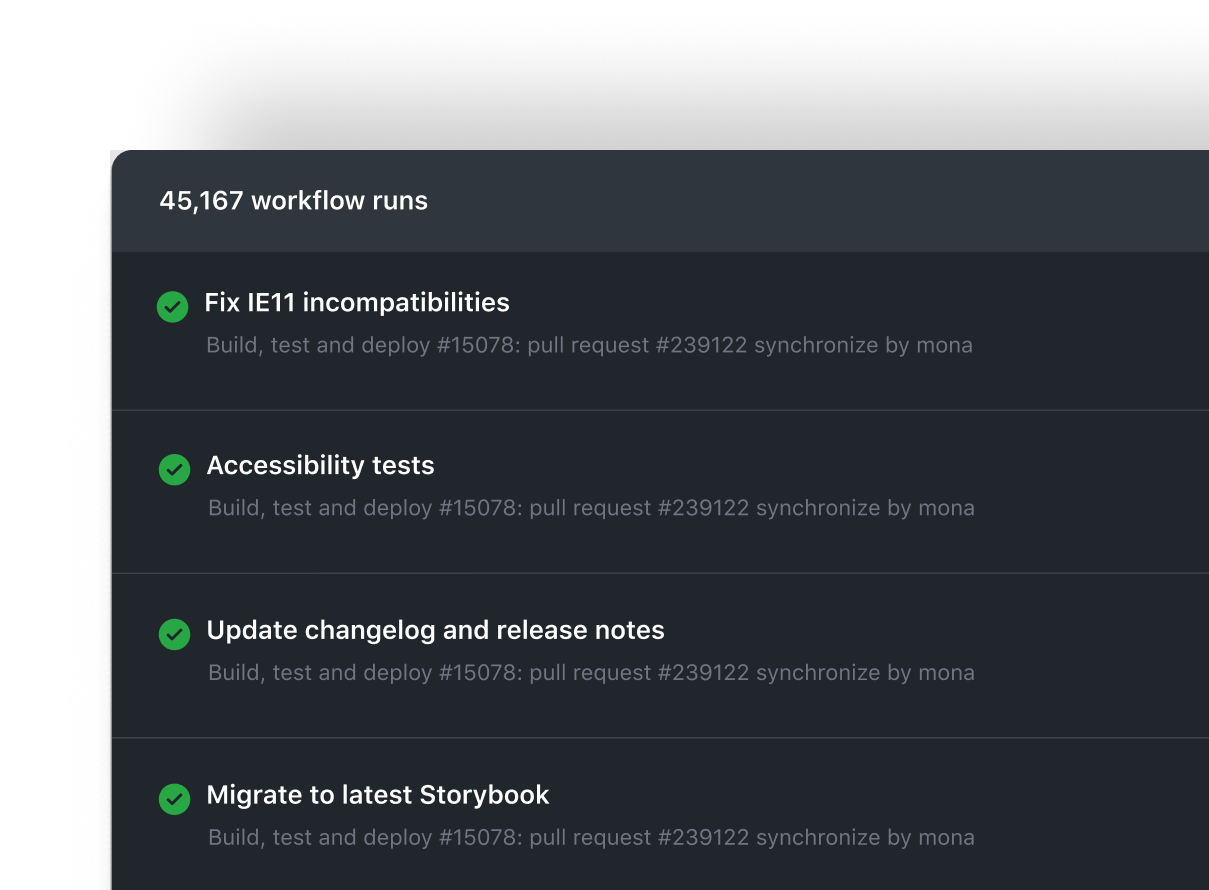Click author mona under Update changelog run

click(946, 673)
